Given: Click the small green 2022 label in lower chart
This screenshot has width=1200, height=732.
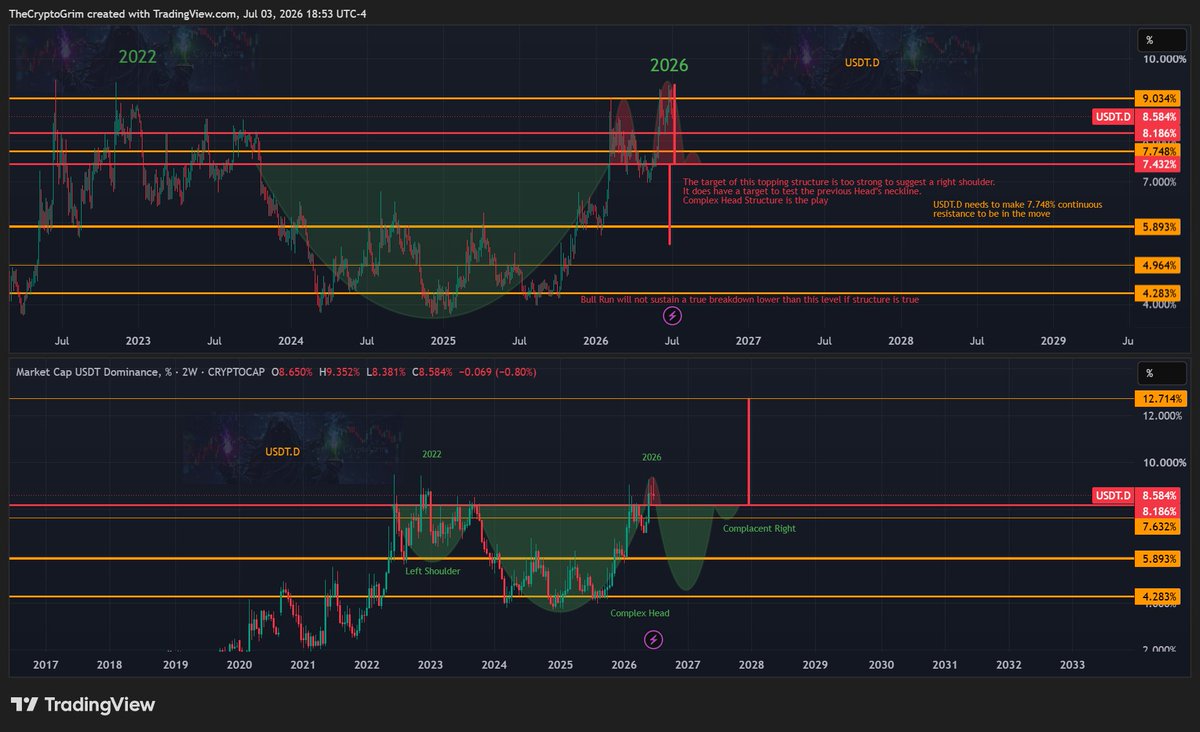Looking at the screenshot, I should click(431, 454).
